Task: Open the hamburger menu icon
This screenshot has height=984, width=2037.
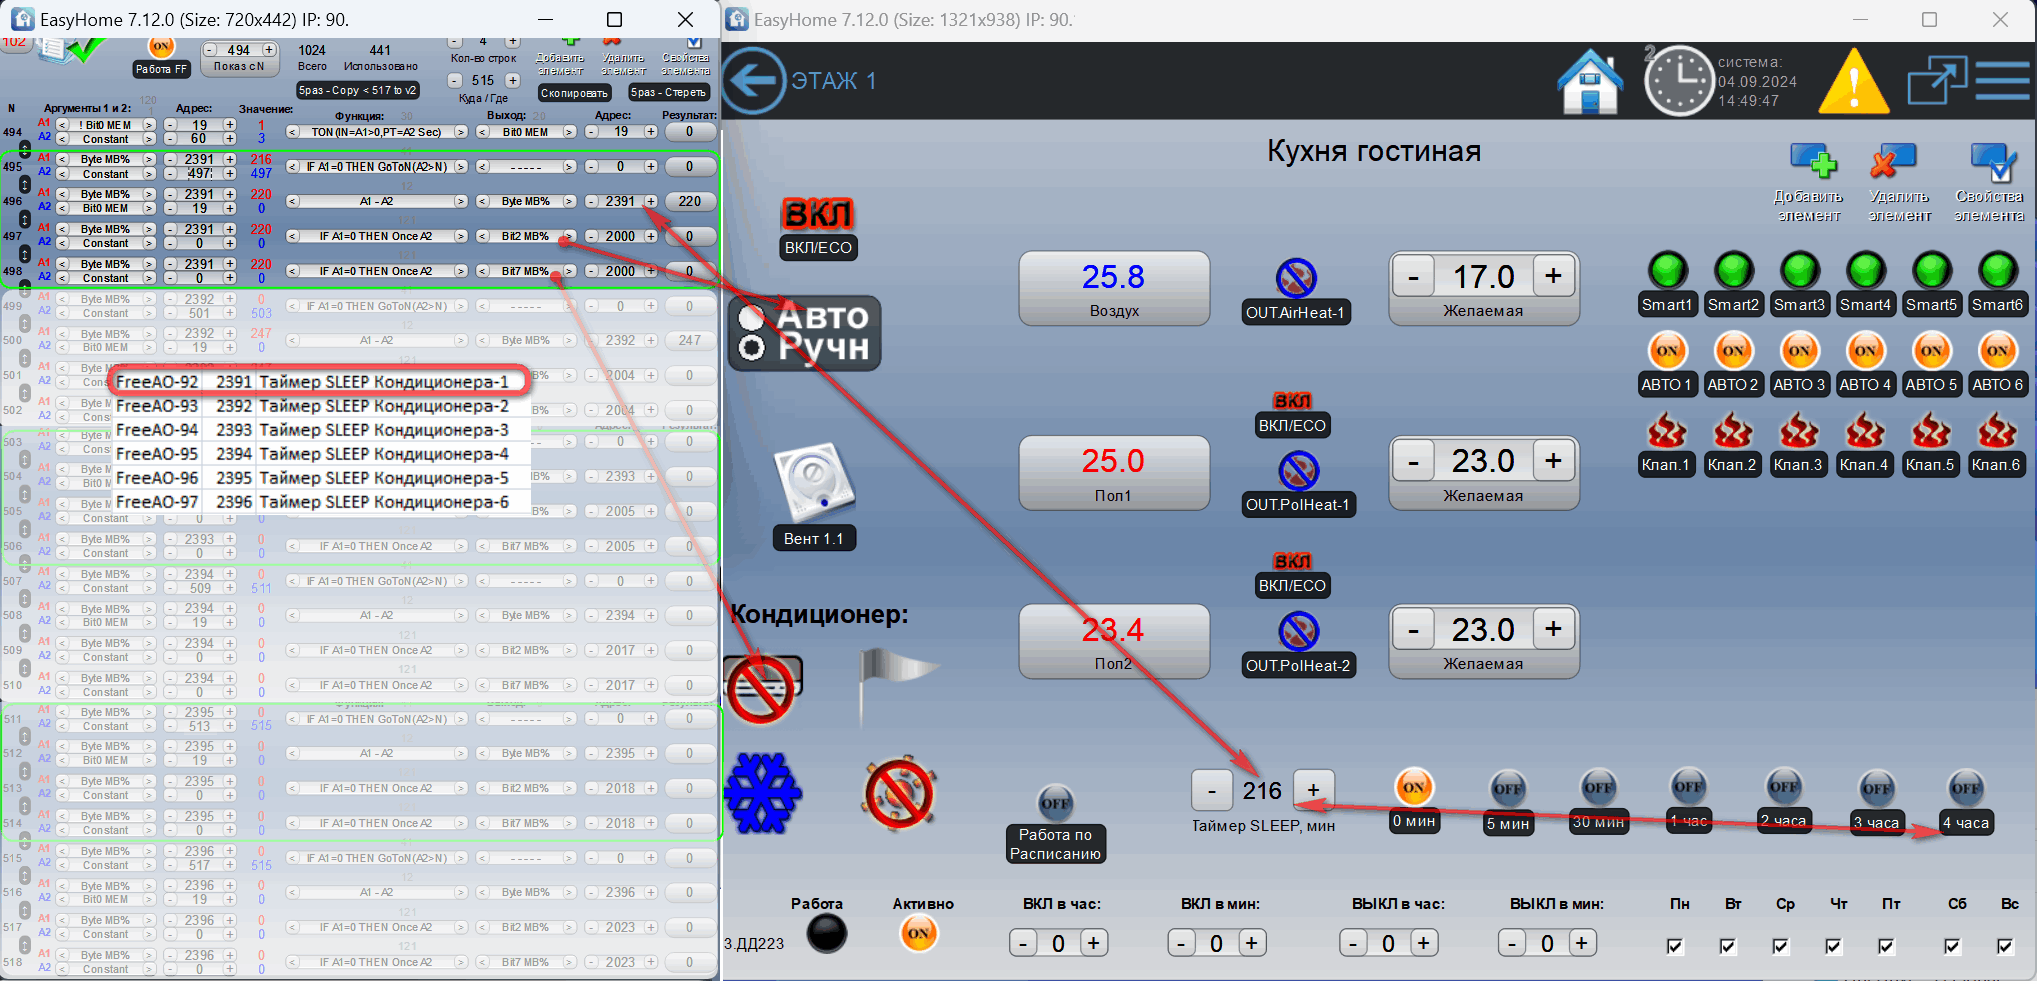Action: tap(2002, 81)
